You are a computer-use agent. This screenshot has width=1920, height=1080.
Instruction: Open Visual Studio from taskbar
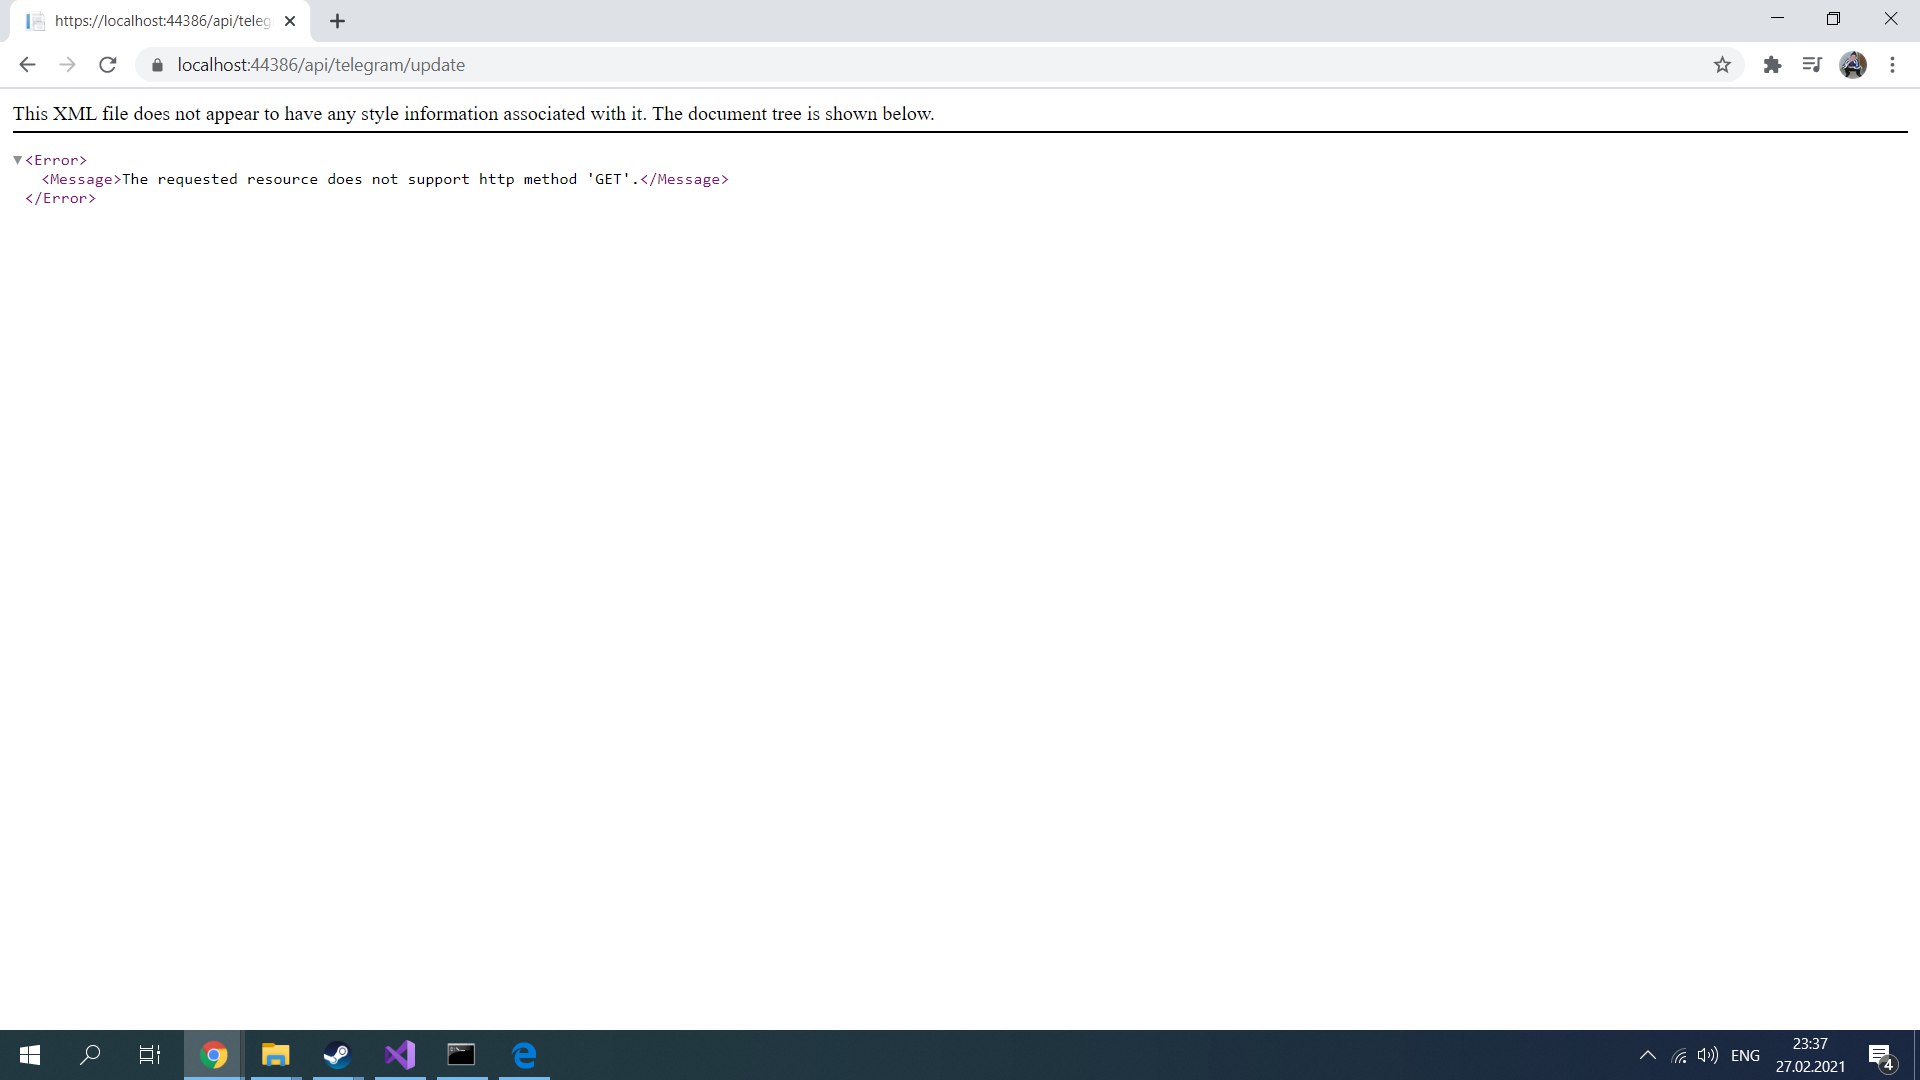coord(399,1055)
